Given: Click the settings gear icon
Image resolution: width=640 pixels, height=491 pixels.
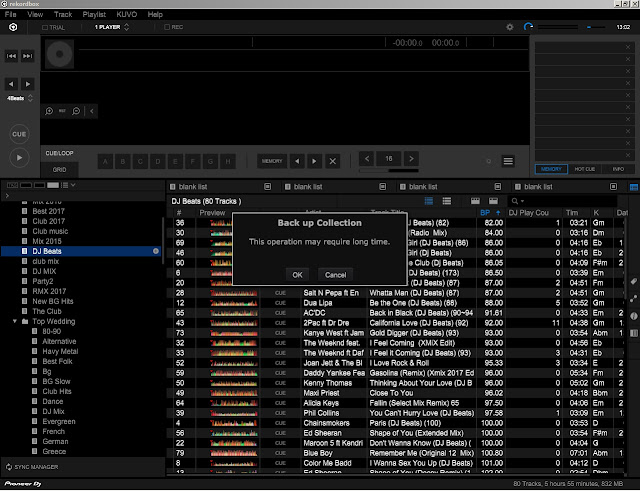Looking at the screenshot, I should point(509,27).
